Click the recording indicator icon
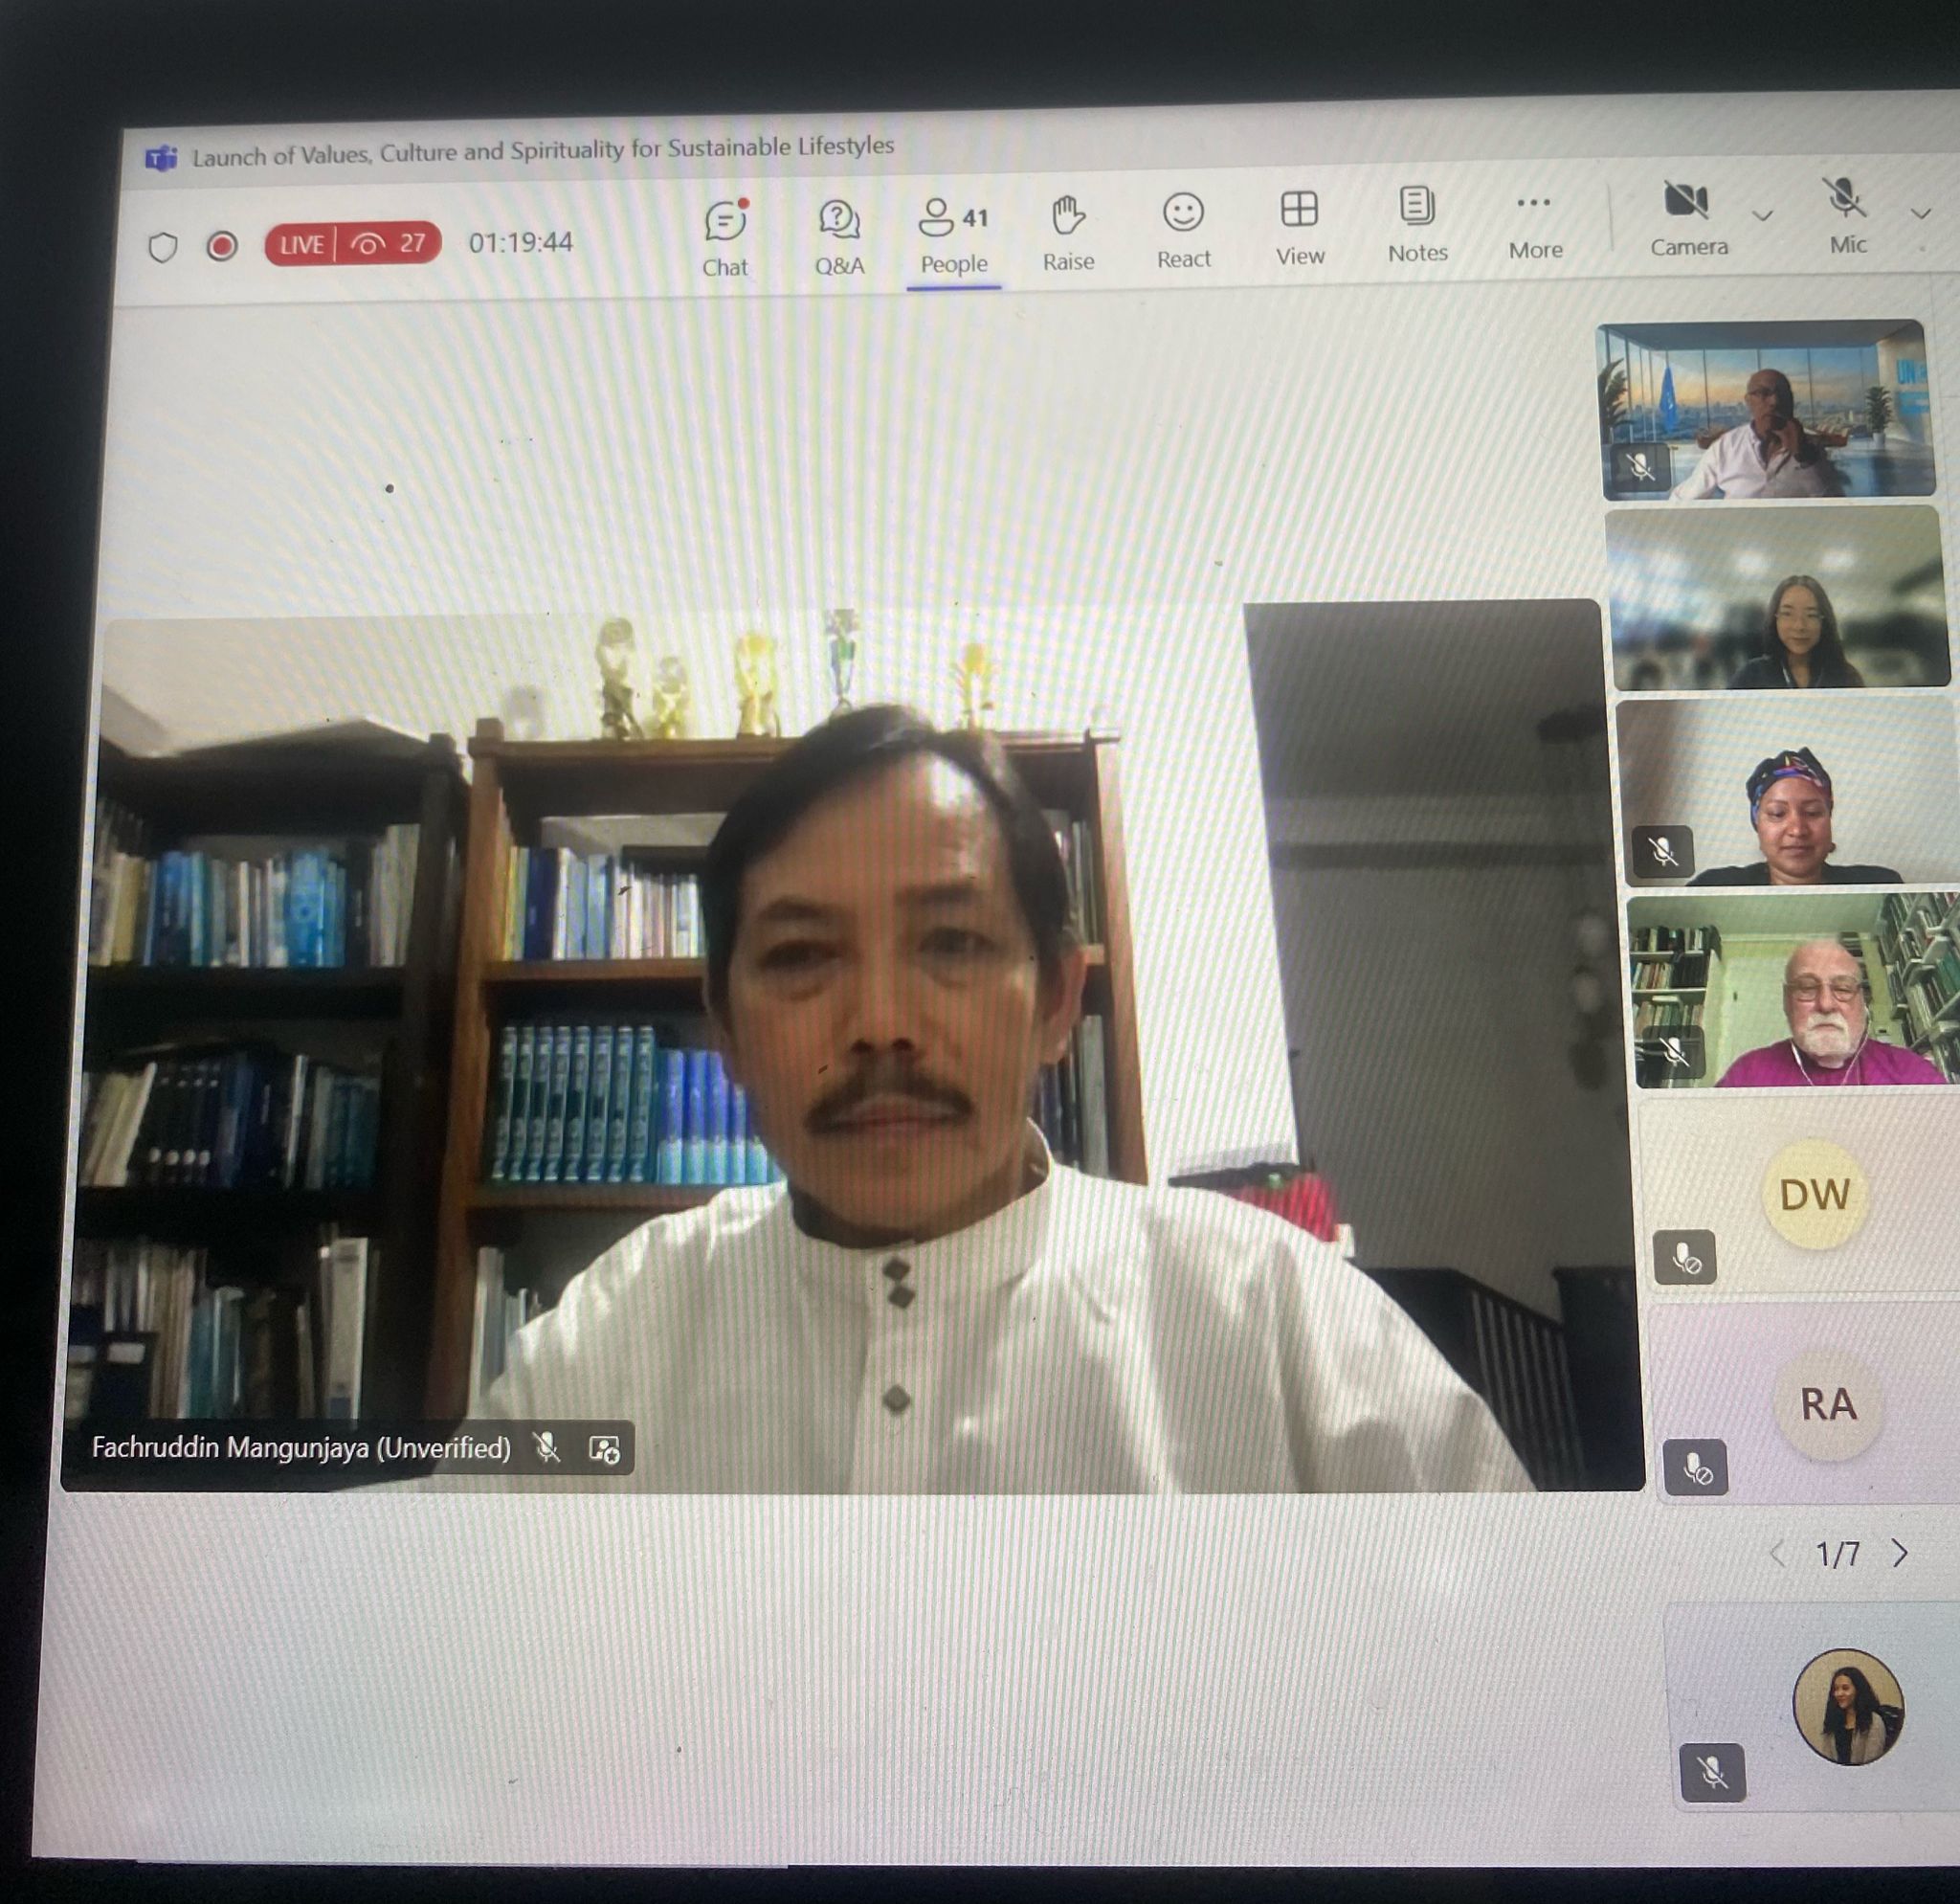 221,246
